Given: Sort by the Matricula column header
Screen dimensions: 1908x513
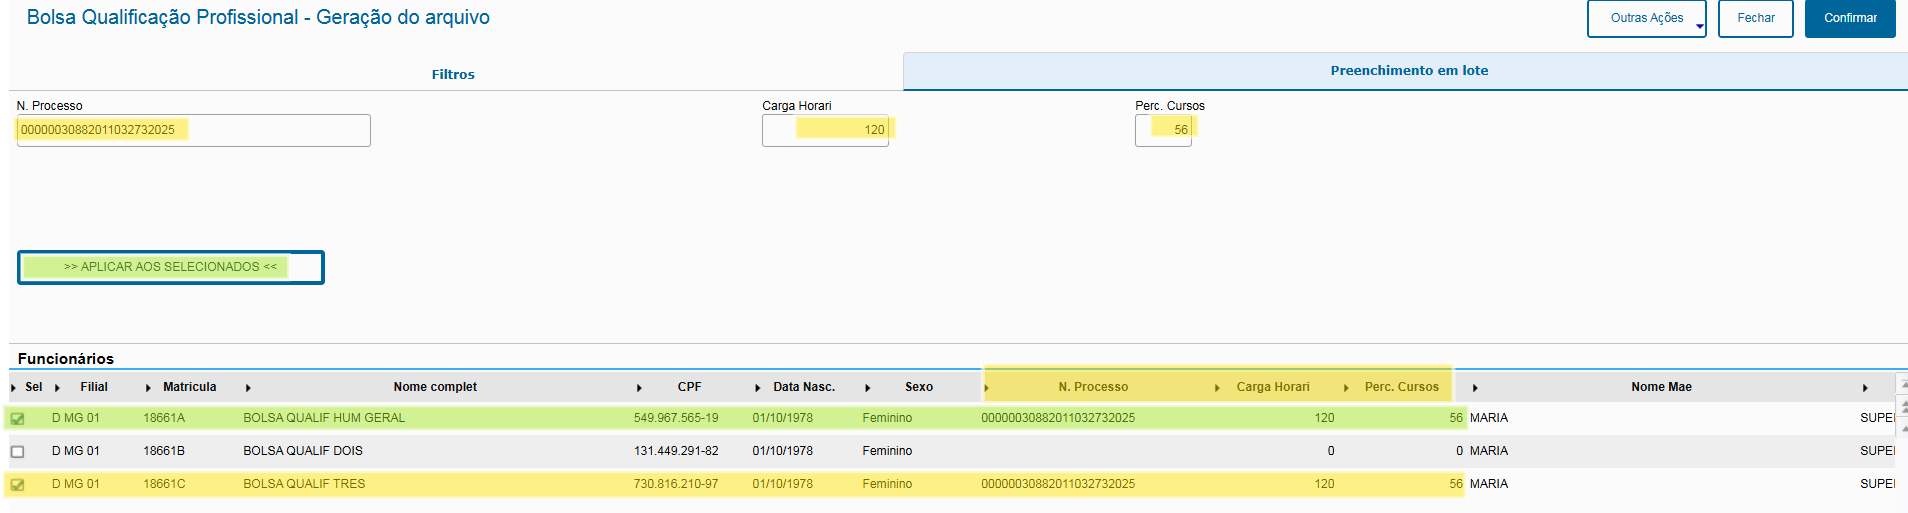Looking at the screenshot, I should click(189, 387).
